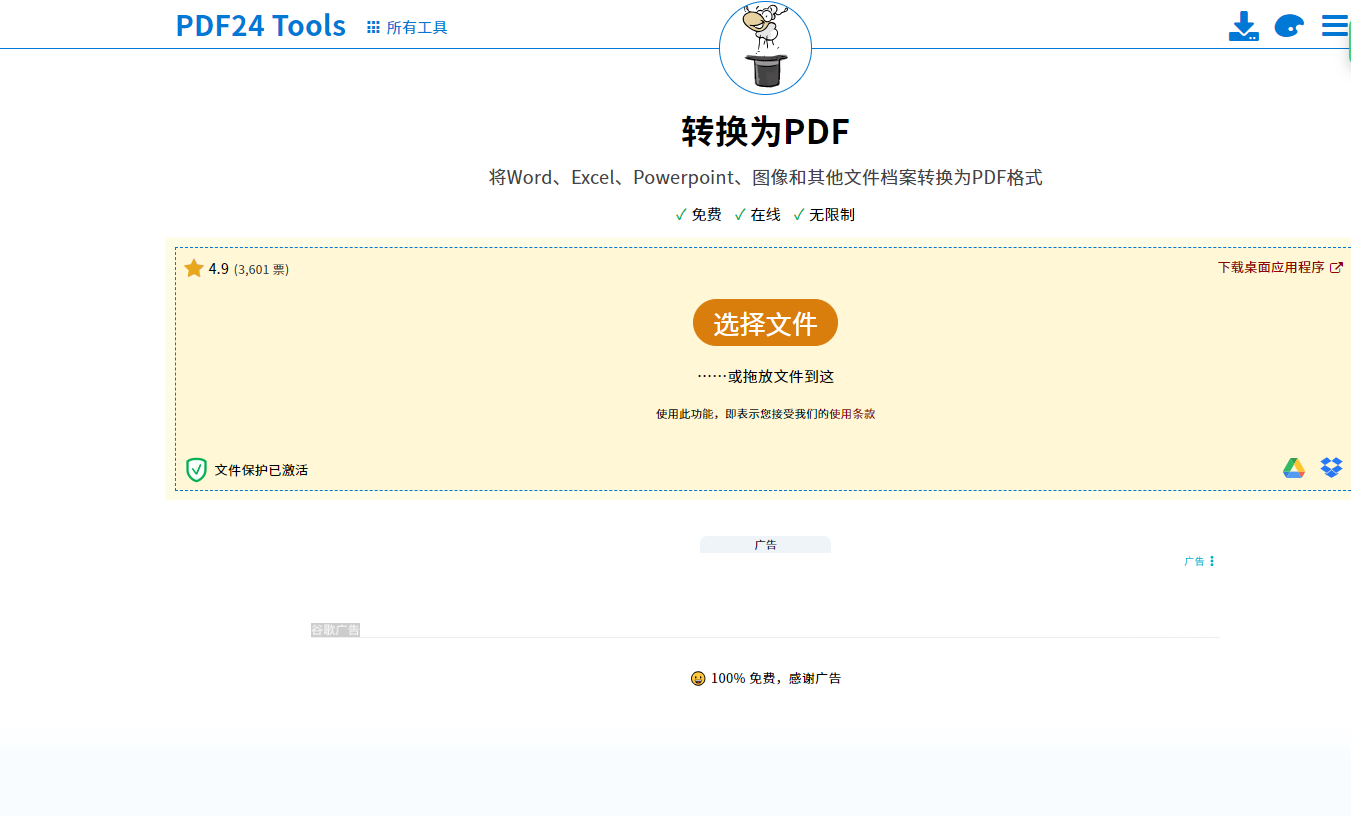This screenshot has height=816, width=1351.
Task: Open the ad options three-dot menu
Action: pos(1212,561)
